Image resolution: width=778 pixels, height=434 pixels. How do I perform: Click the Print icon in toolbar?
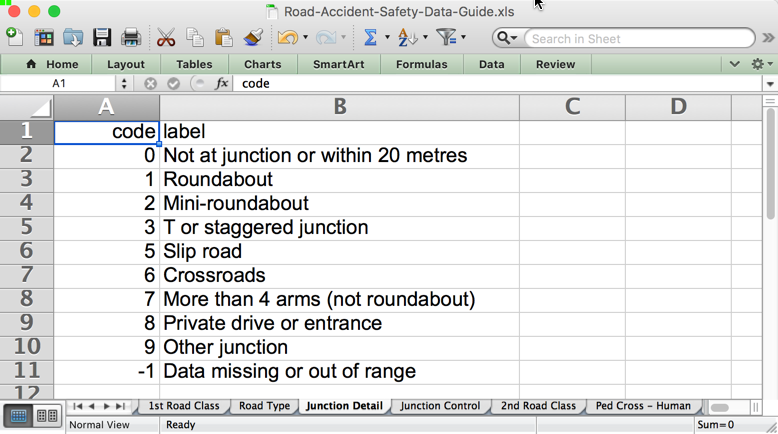pos(131,38)
